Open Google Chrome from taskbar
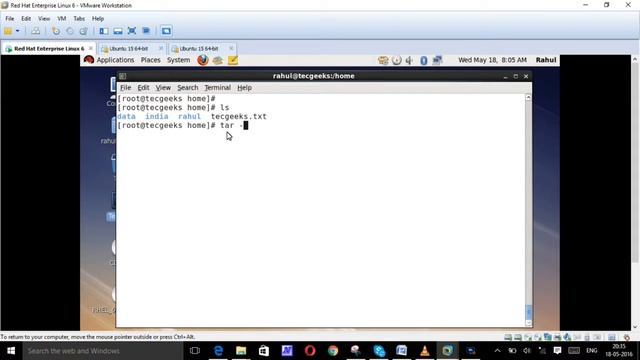 tap(333, 351)
